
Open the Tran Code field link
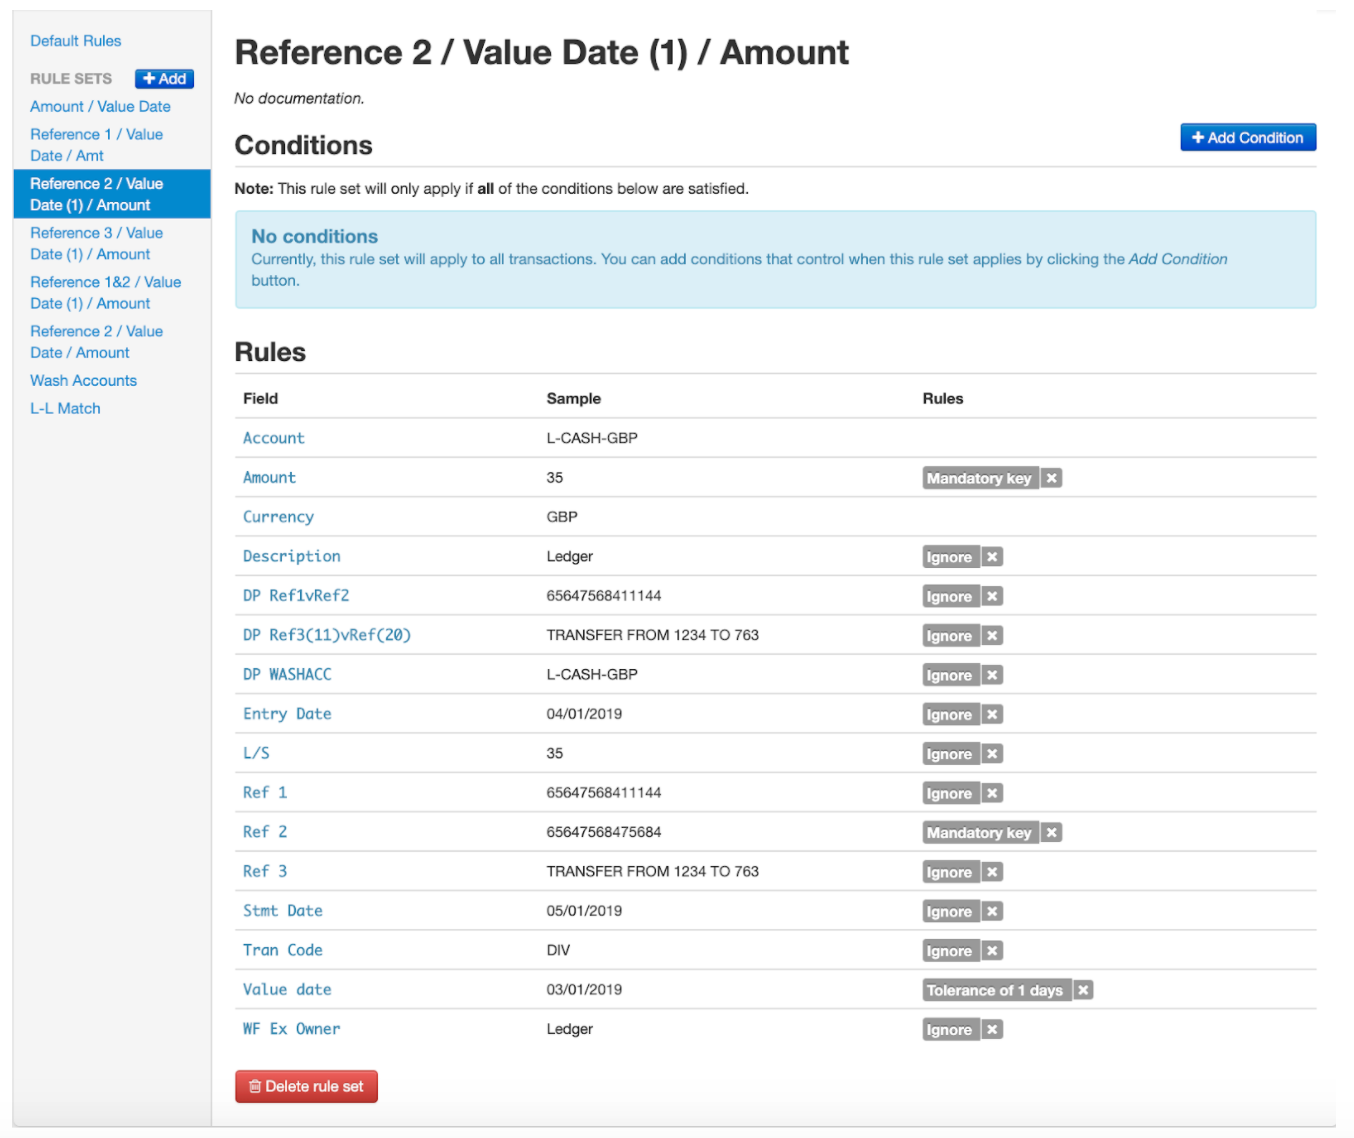(283, 950)
